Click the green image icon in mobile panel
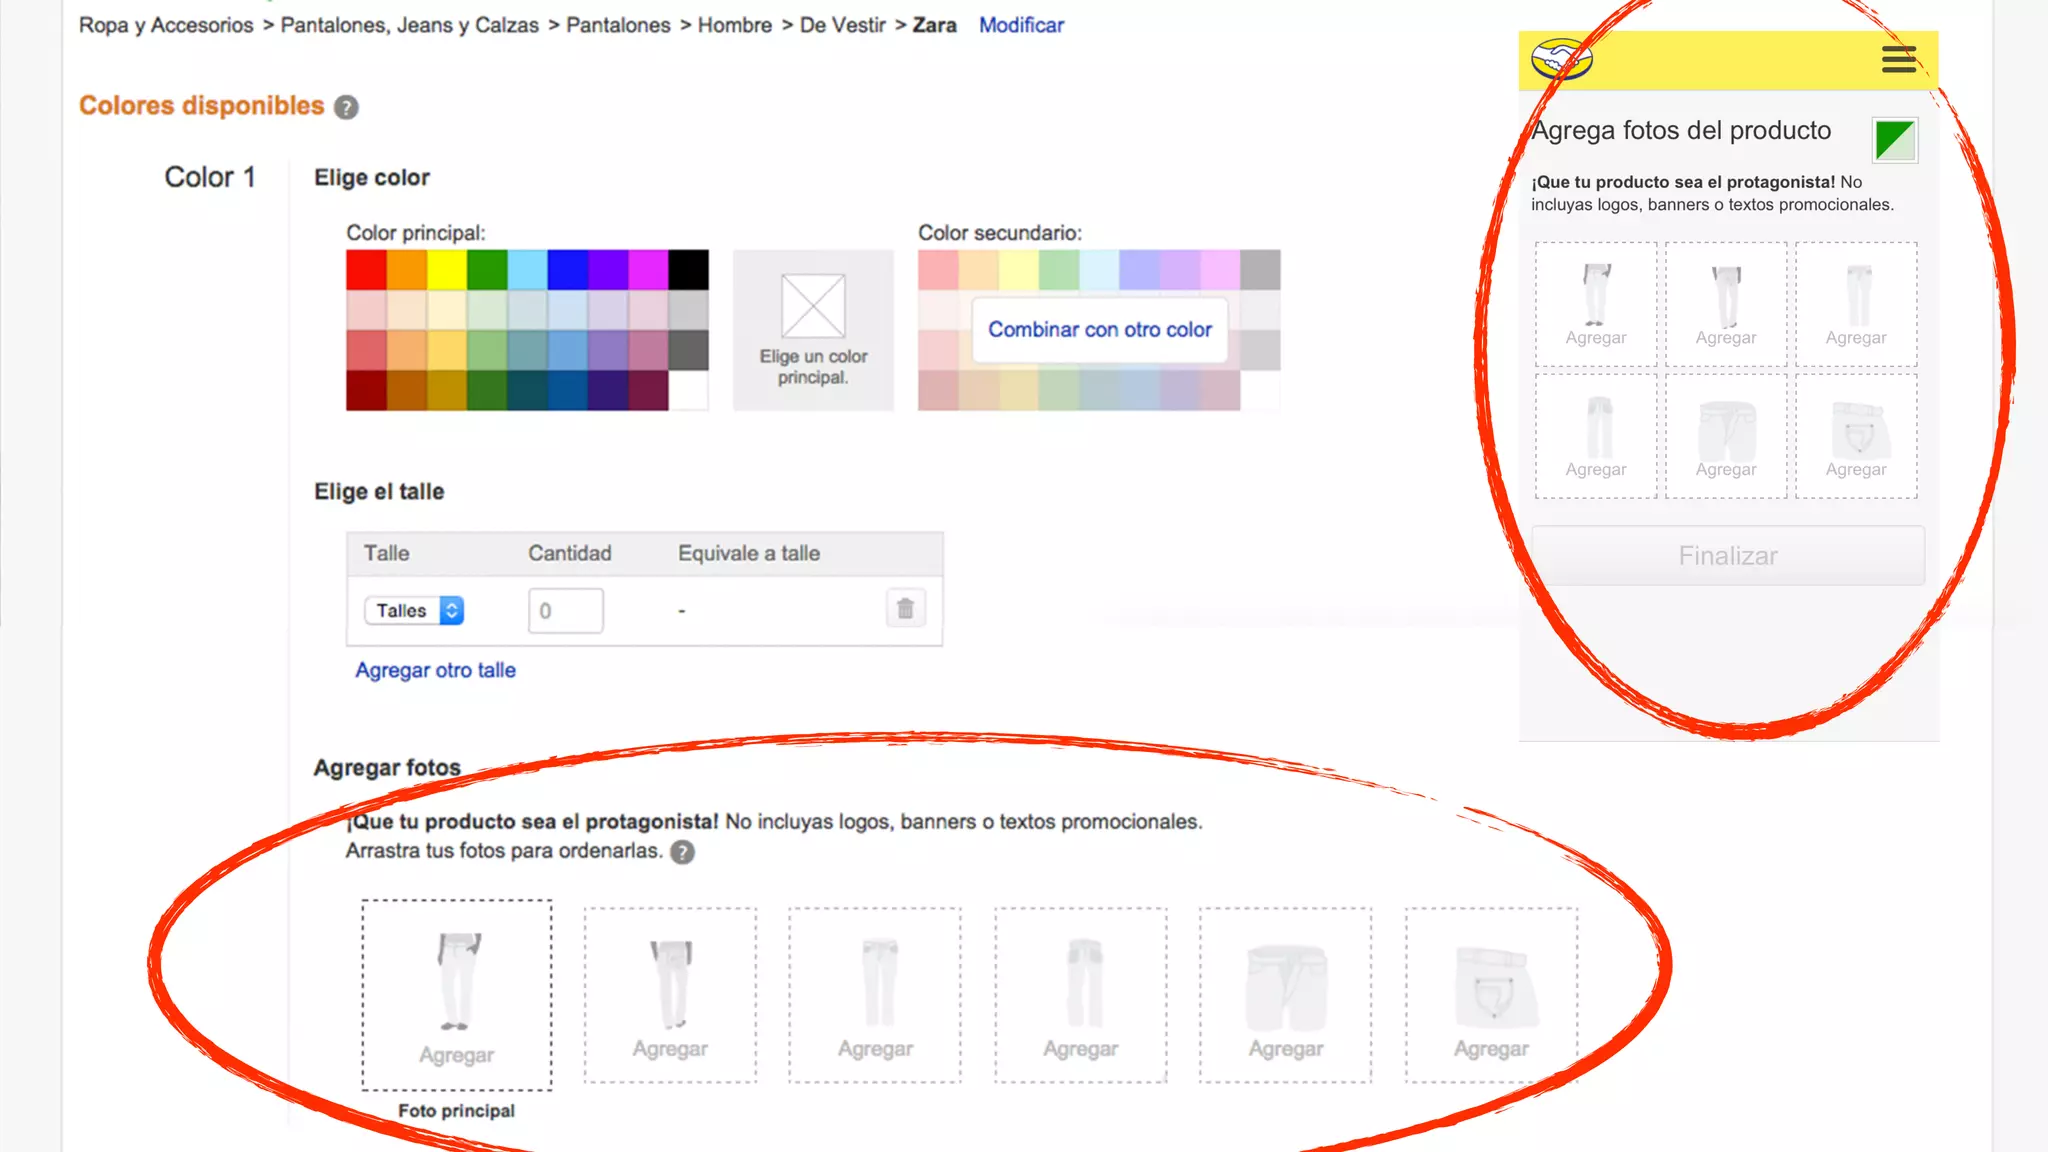This screenshot has height=1152, width=2048. coord(1894,140)
